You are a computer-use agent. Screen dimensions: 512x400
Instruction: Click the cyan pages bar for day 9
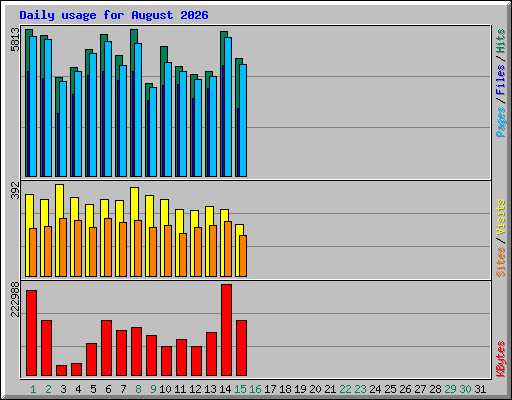point(153,132)
